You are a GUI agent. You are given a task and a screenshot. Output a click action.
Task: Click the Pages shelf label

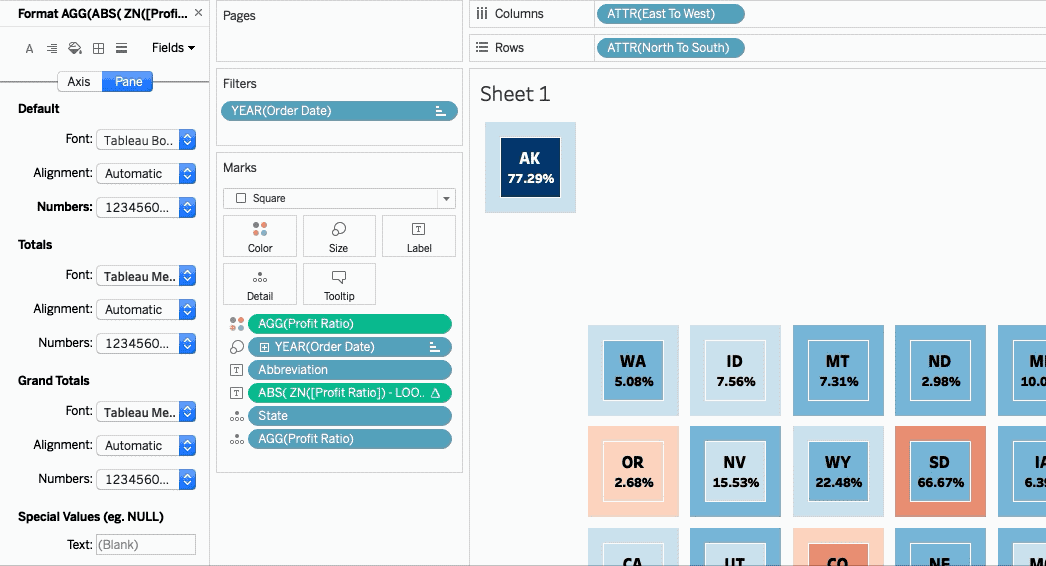coord(239,15)
